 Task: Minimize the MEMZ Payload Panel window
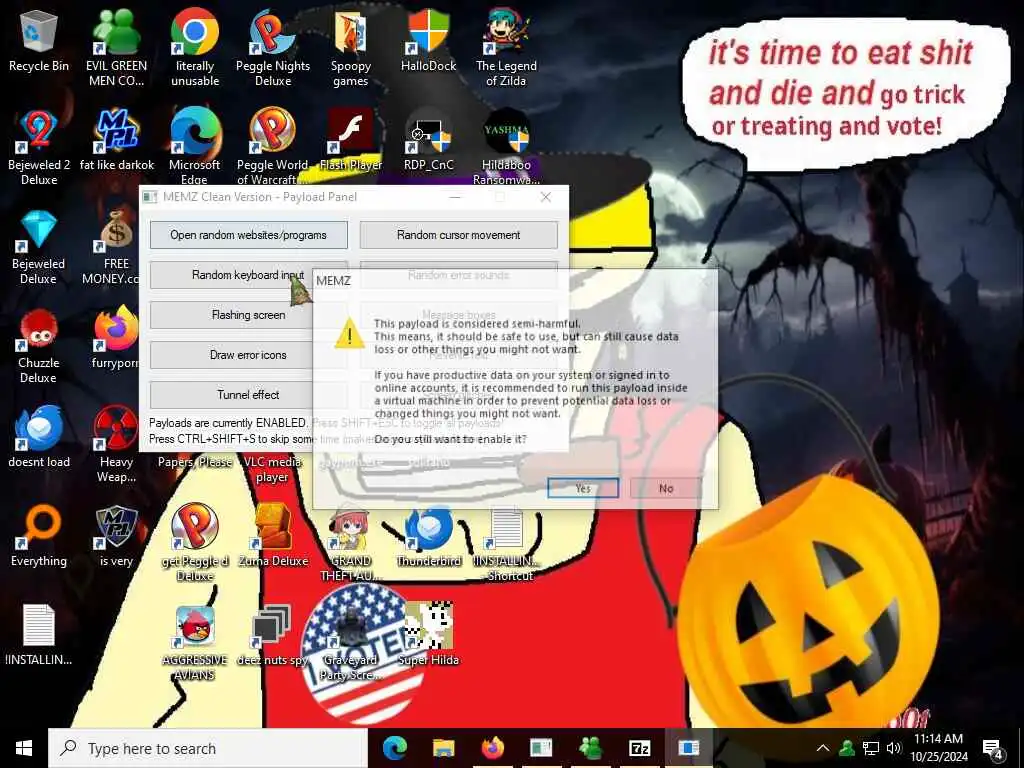[455, 197]
